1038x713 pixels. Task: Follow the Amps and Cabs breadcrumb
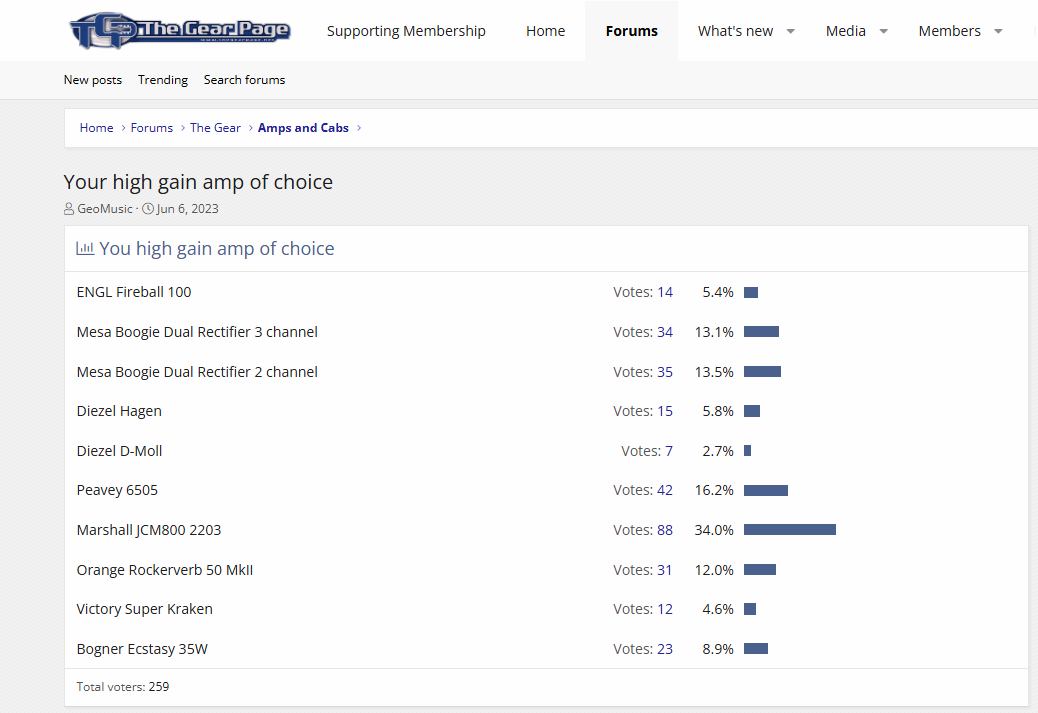click(x=303, y=128)
